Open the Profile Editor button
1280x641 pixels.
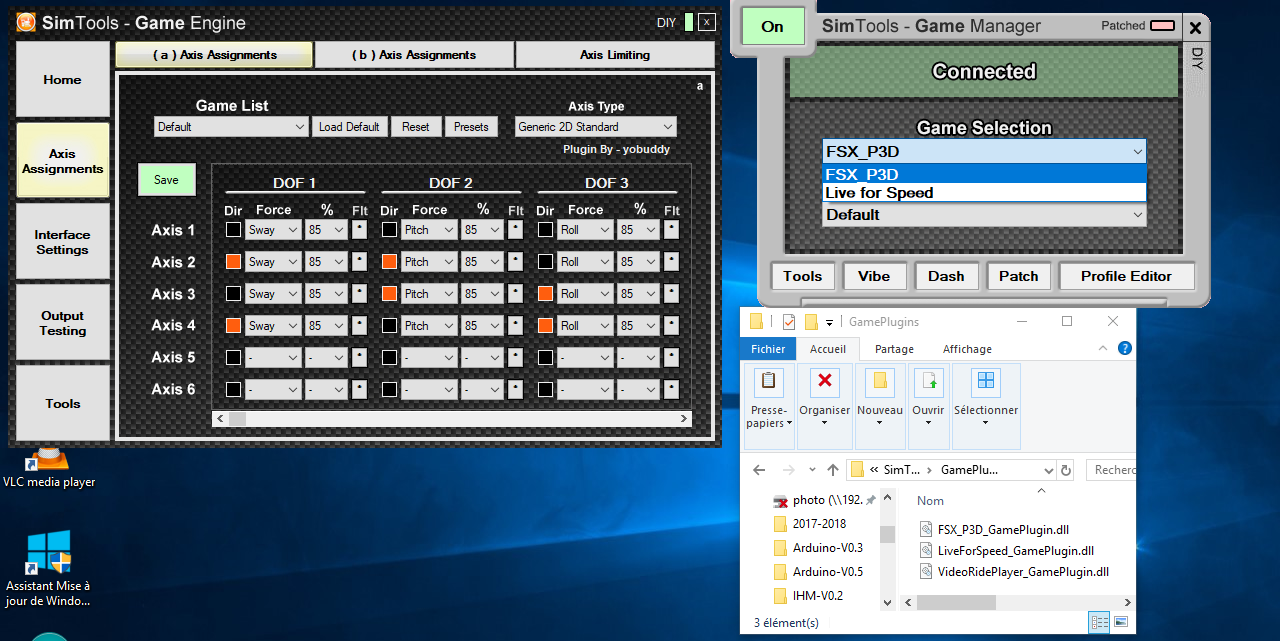[x=1125, y=276]
